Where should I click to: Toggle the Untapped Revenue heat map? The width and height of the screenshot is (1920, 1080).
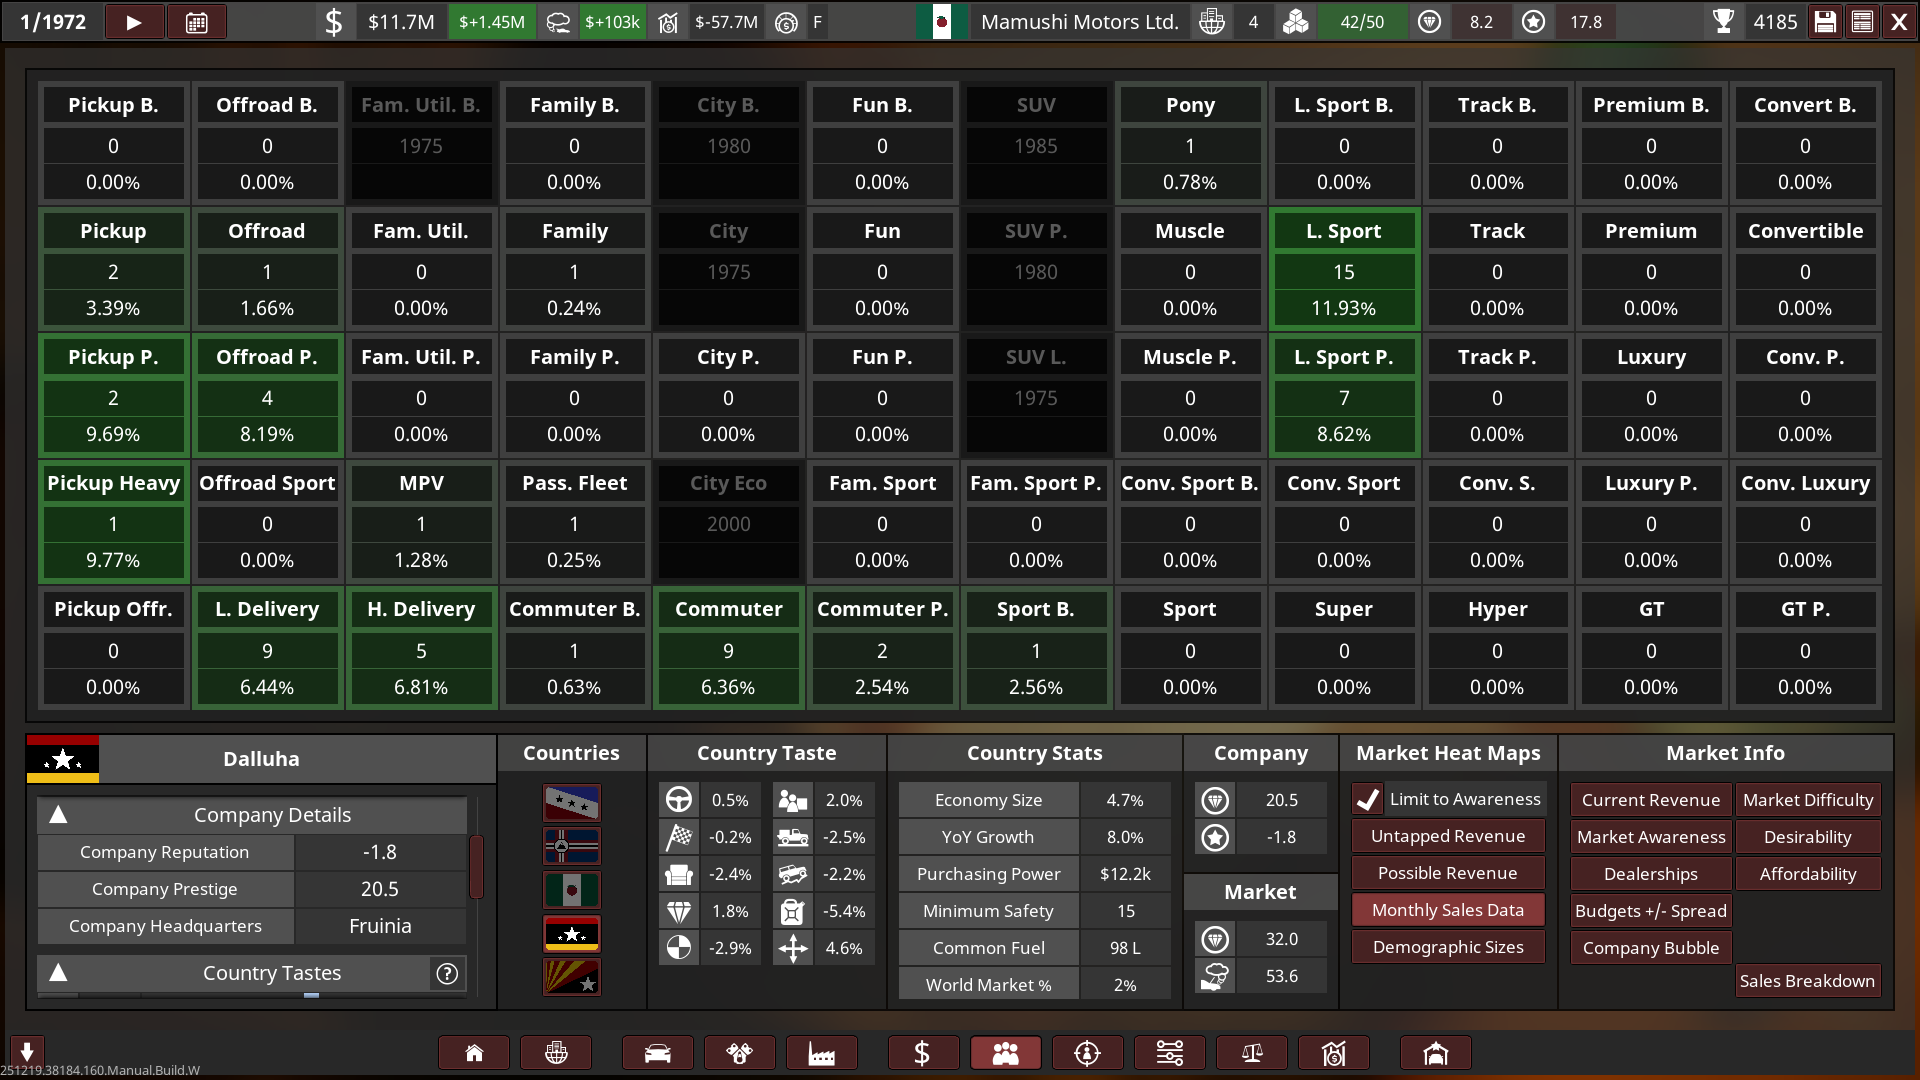click(1447, 836)
